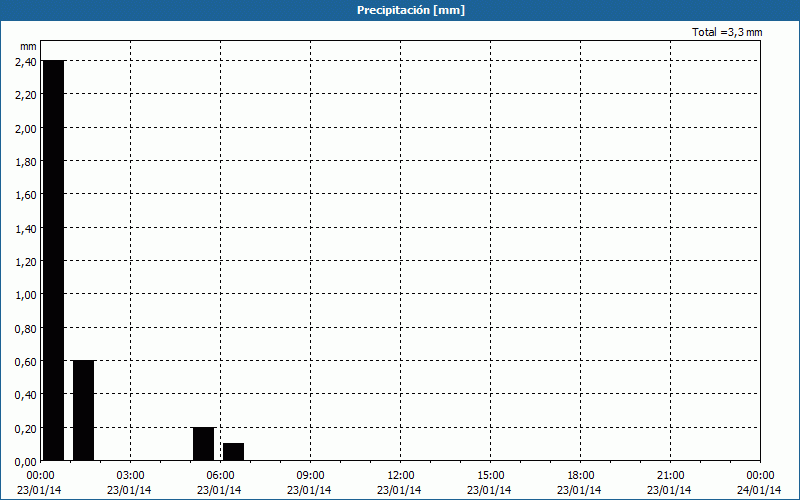Click the 12:00 time axis label
The image size is (800, 500).
401,476
